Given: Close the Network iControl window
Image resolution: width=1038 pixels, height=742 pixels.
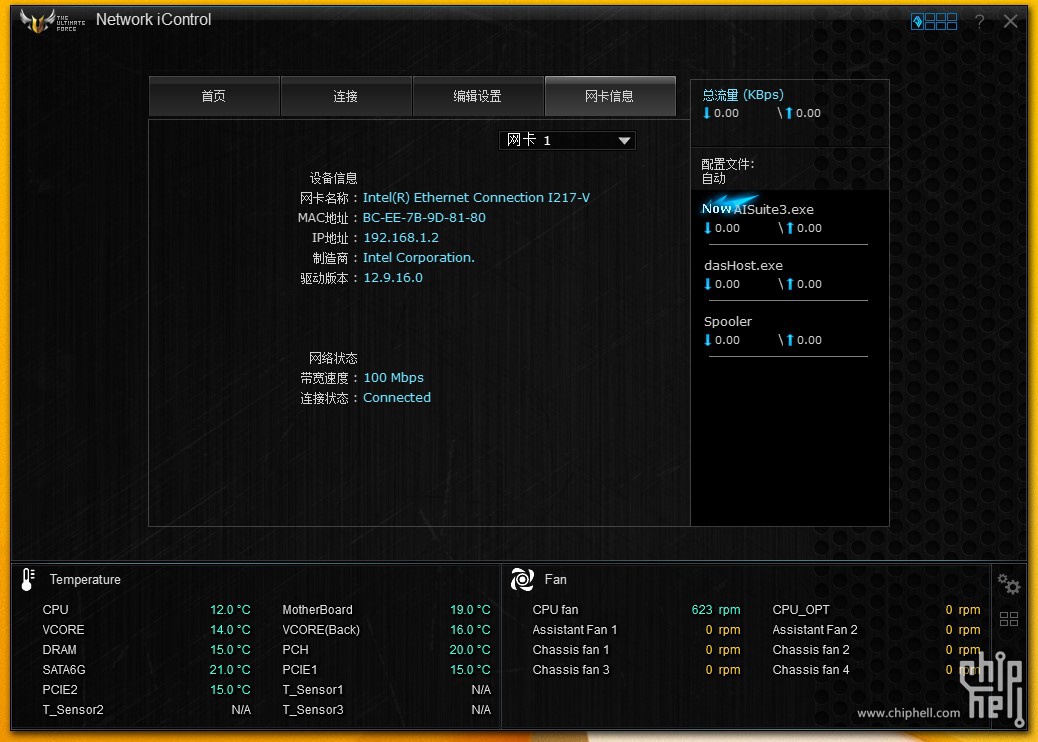Looking at the screenshot, I should 1010,21.
